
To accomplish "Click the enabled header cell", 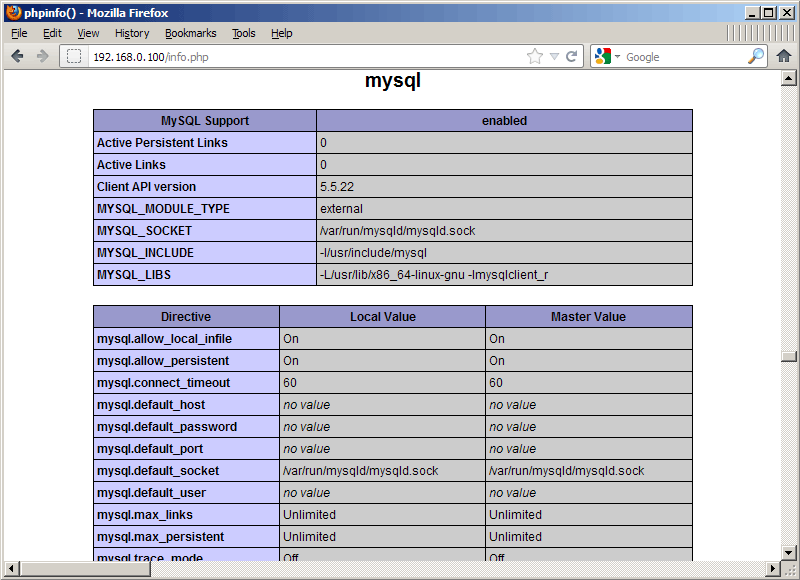I will pyautogui.click(x=504, y=120).
